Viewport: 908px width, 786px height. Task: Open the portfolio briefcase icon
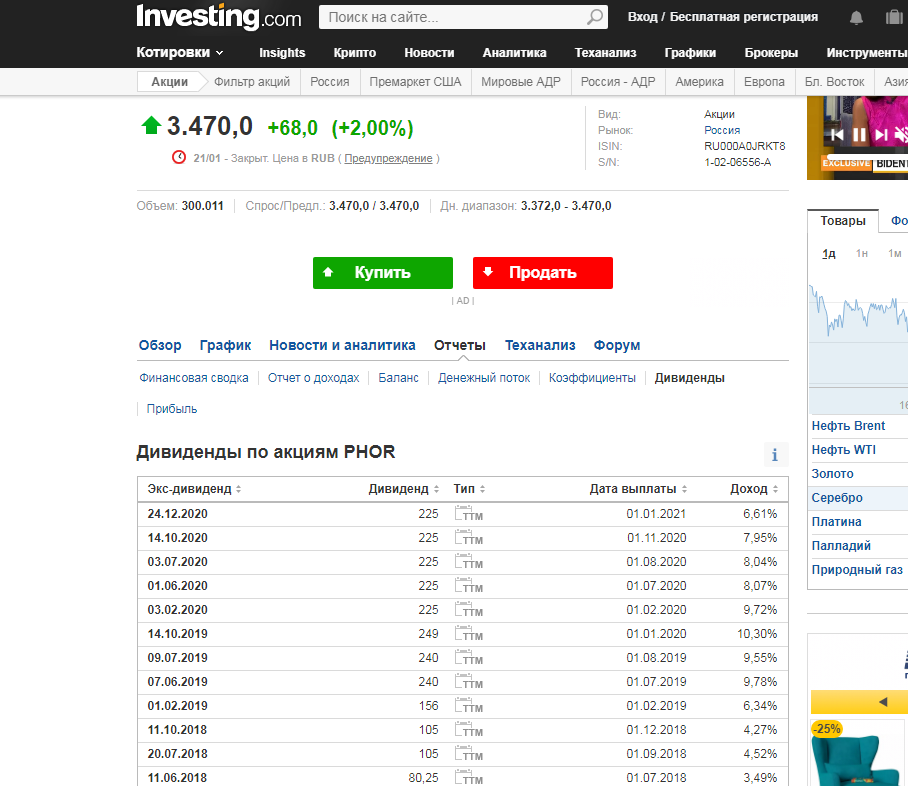click(x=894, y=17)
